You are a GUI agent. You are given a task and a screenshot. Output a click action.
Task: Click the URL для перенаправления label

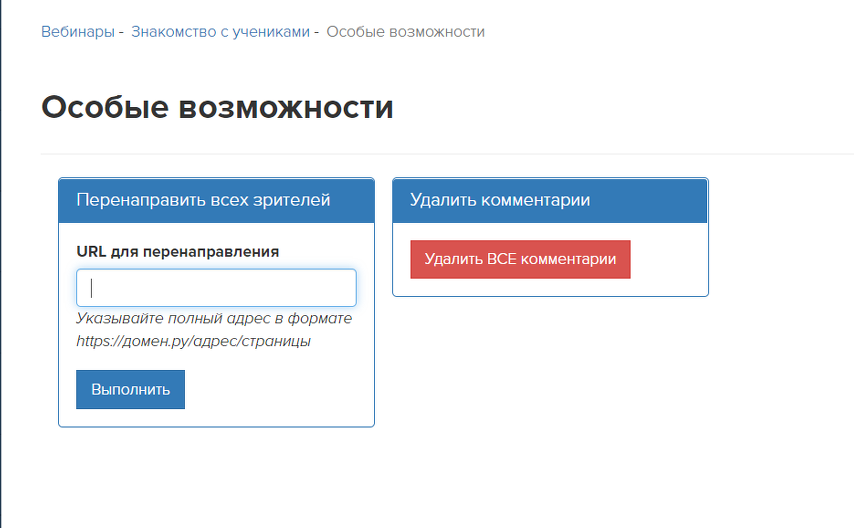pyautogui.click(x=178, y=252)
